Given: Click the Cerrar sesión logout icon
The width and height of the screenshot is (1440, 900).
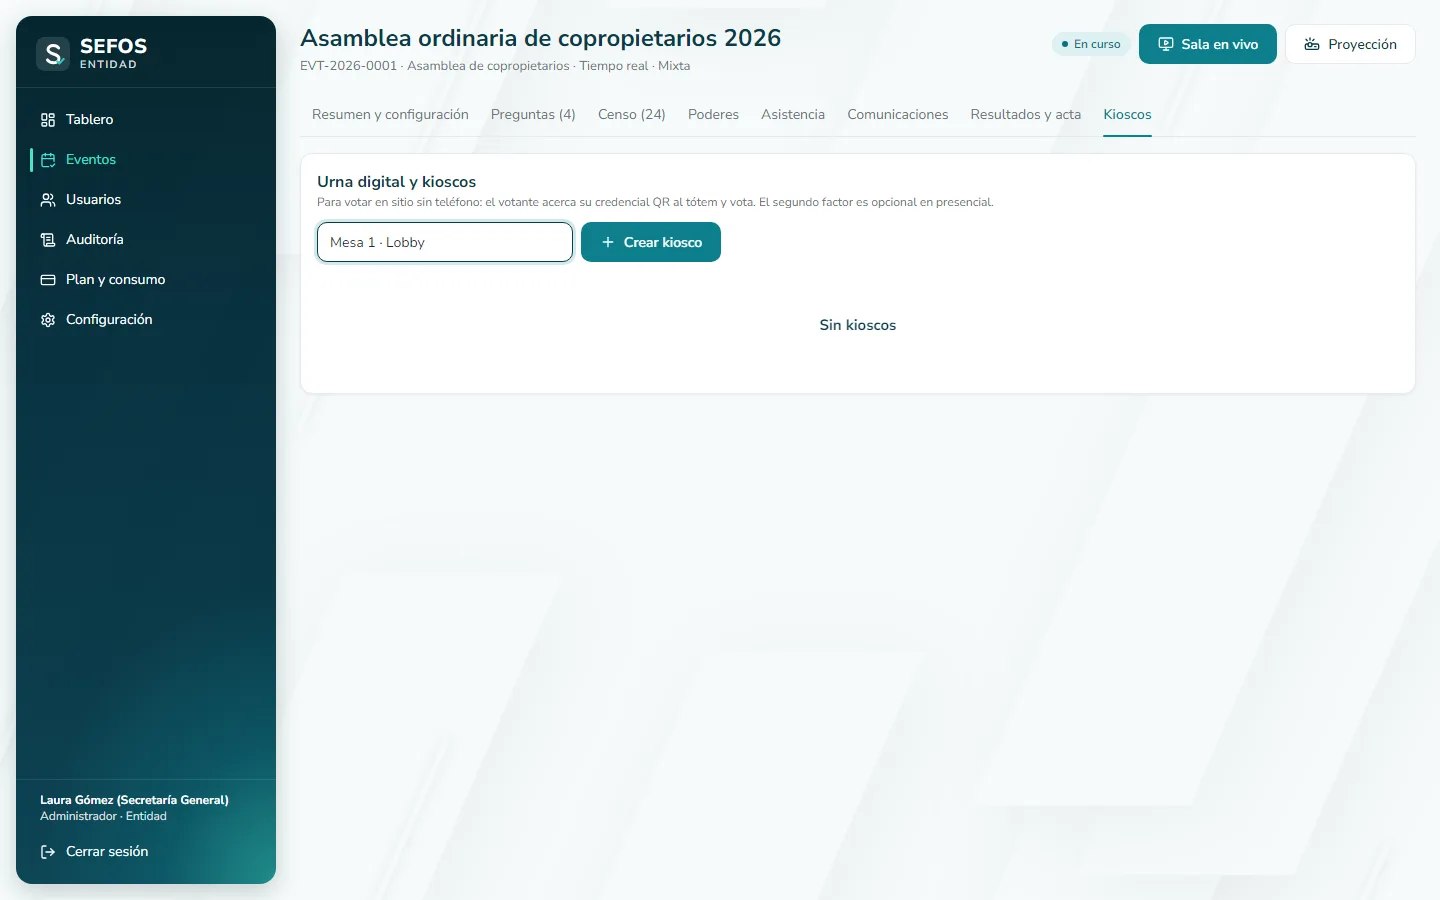Looking at the screenshot, I should 48,852.
